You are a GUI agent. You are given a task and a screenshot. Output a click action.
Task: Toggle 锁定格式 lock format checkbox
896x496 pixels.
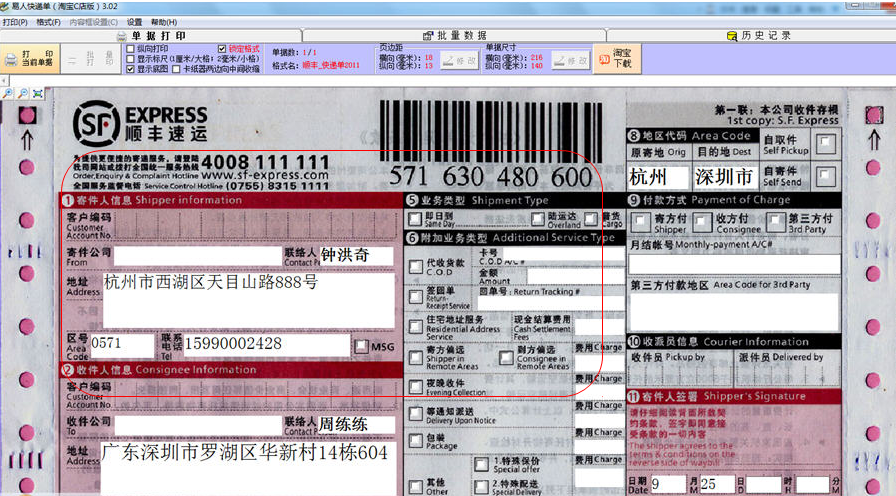(222, 49)
